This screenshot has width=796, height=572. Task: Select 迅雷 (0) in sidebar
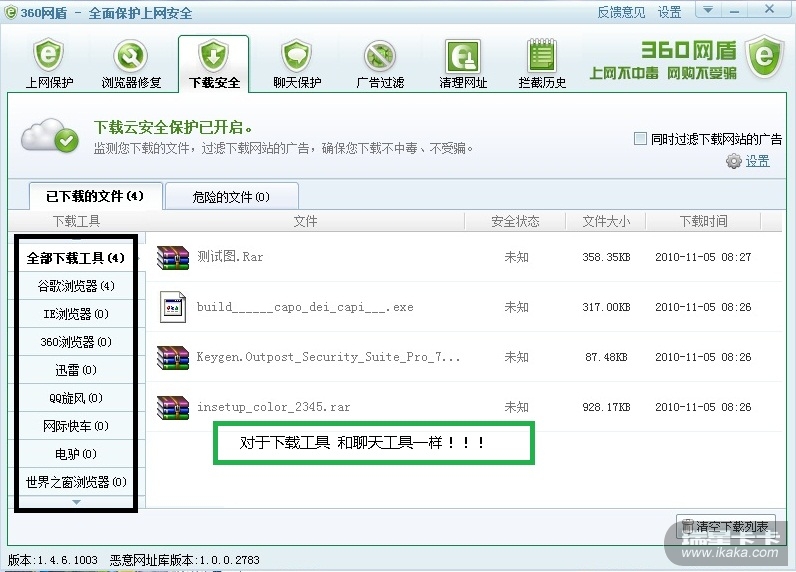[x=76, y=369]
